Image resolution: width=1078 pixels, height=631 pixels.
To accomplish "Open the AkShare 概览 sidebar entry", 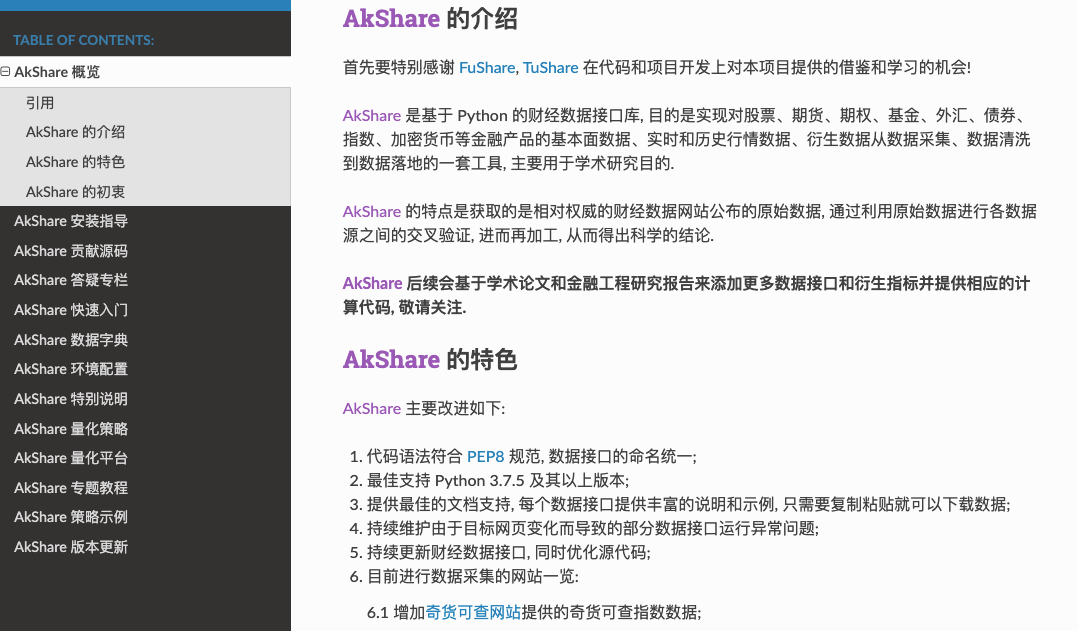I will click(57, 72).
